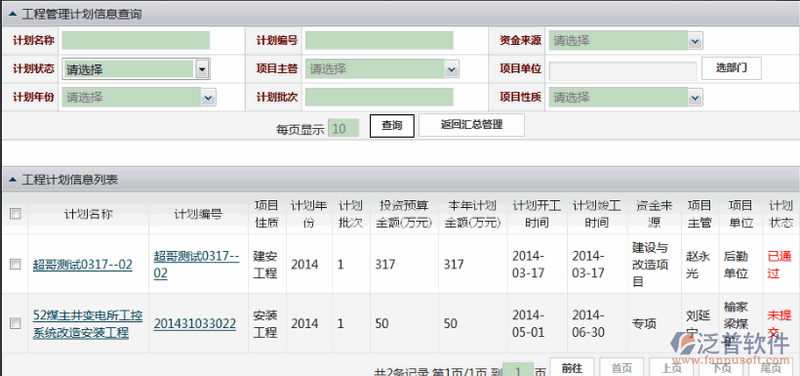The height and width of the screenshot is (376, 800).
Task: Check the 52煤主井变电所 row checkbox
Action: pos(15,323)
